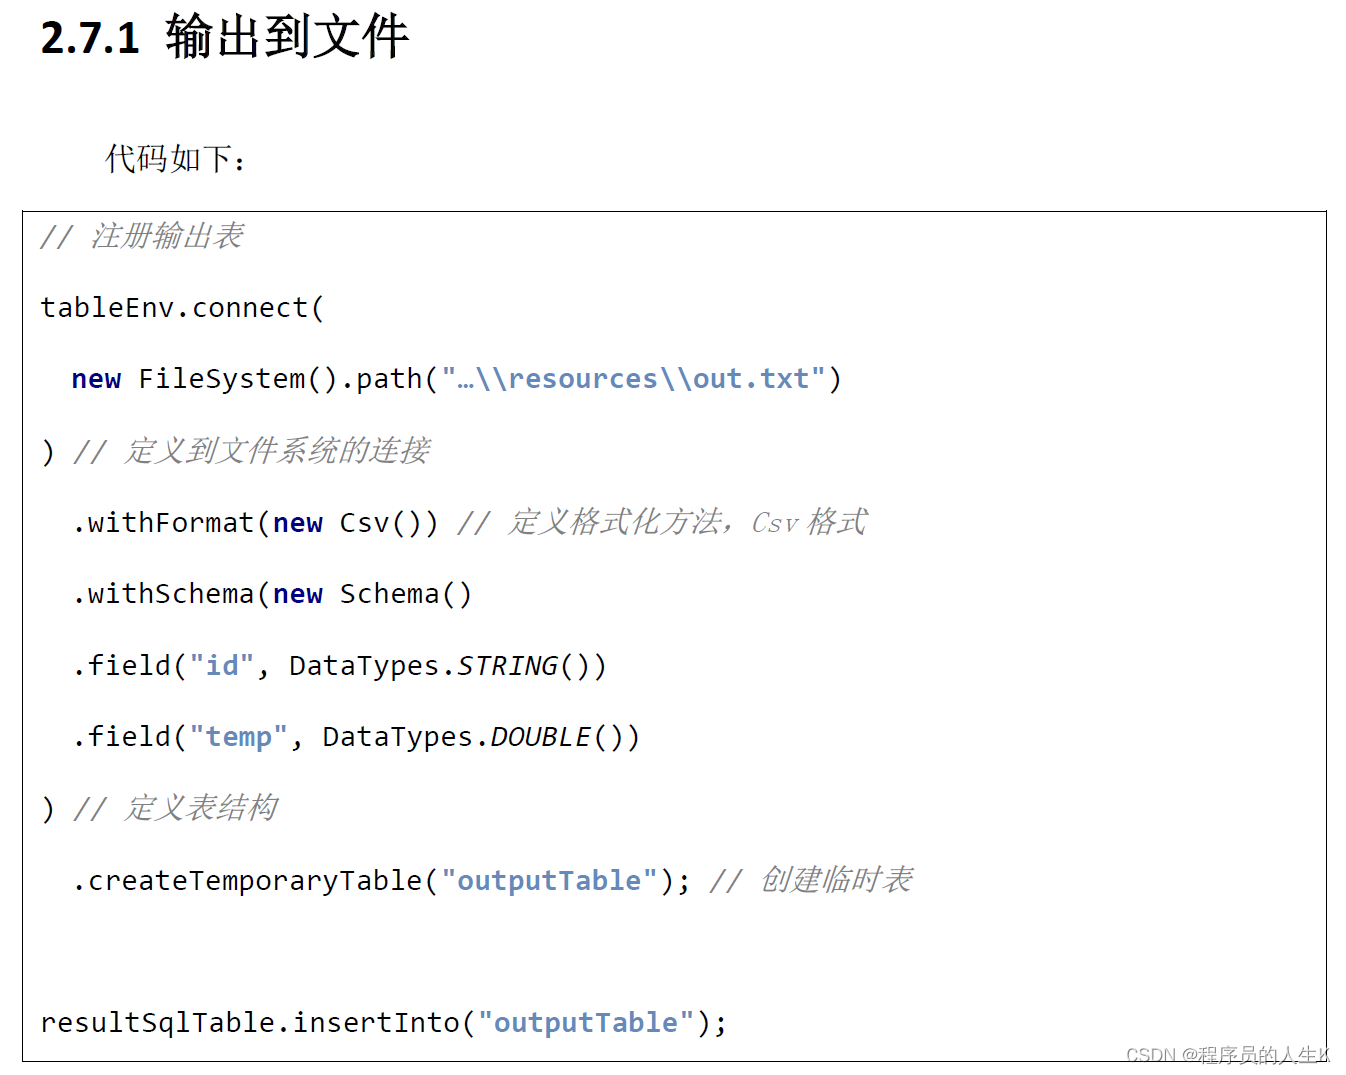1346x1075 pixels.
Task: Click the "tableEnv.connect(" code line
Action: click(182, 308)
